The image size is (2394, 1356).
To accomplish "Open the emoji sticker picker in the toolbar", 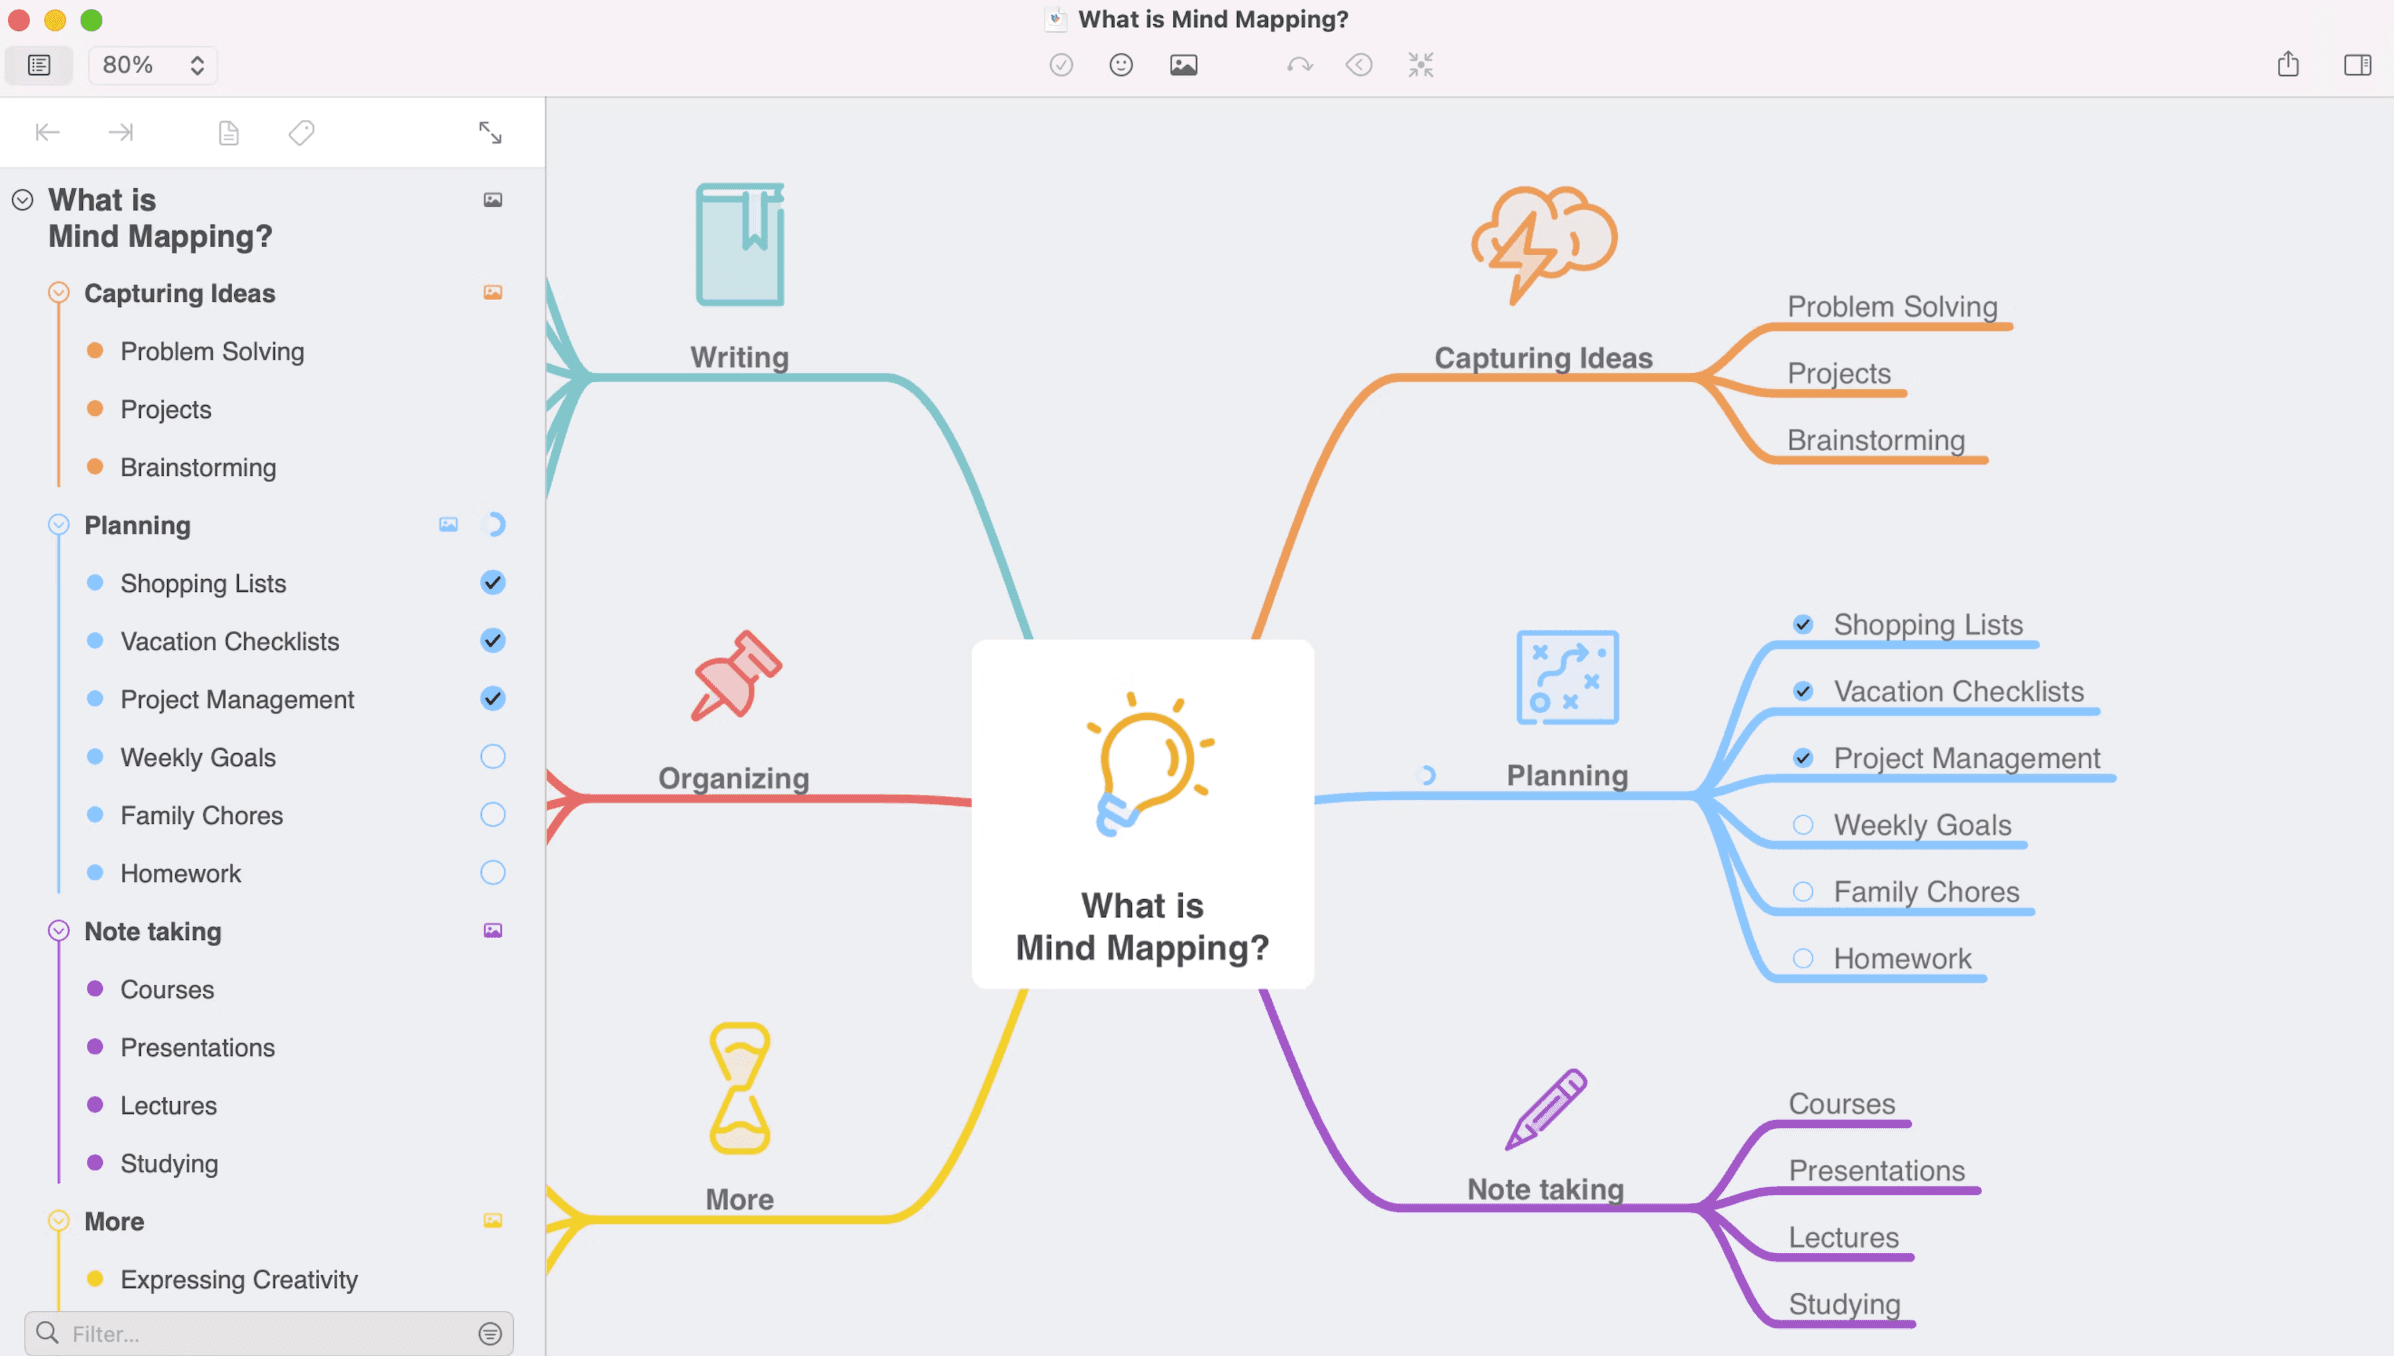I will [x=1120, y=64].
